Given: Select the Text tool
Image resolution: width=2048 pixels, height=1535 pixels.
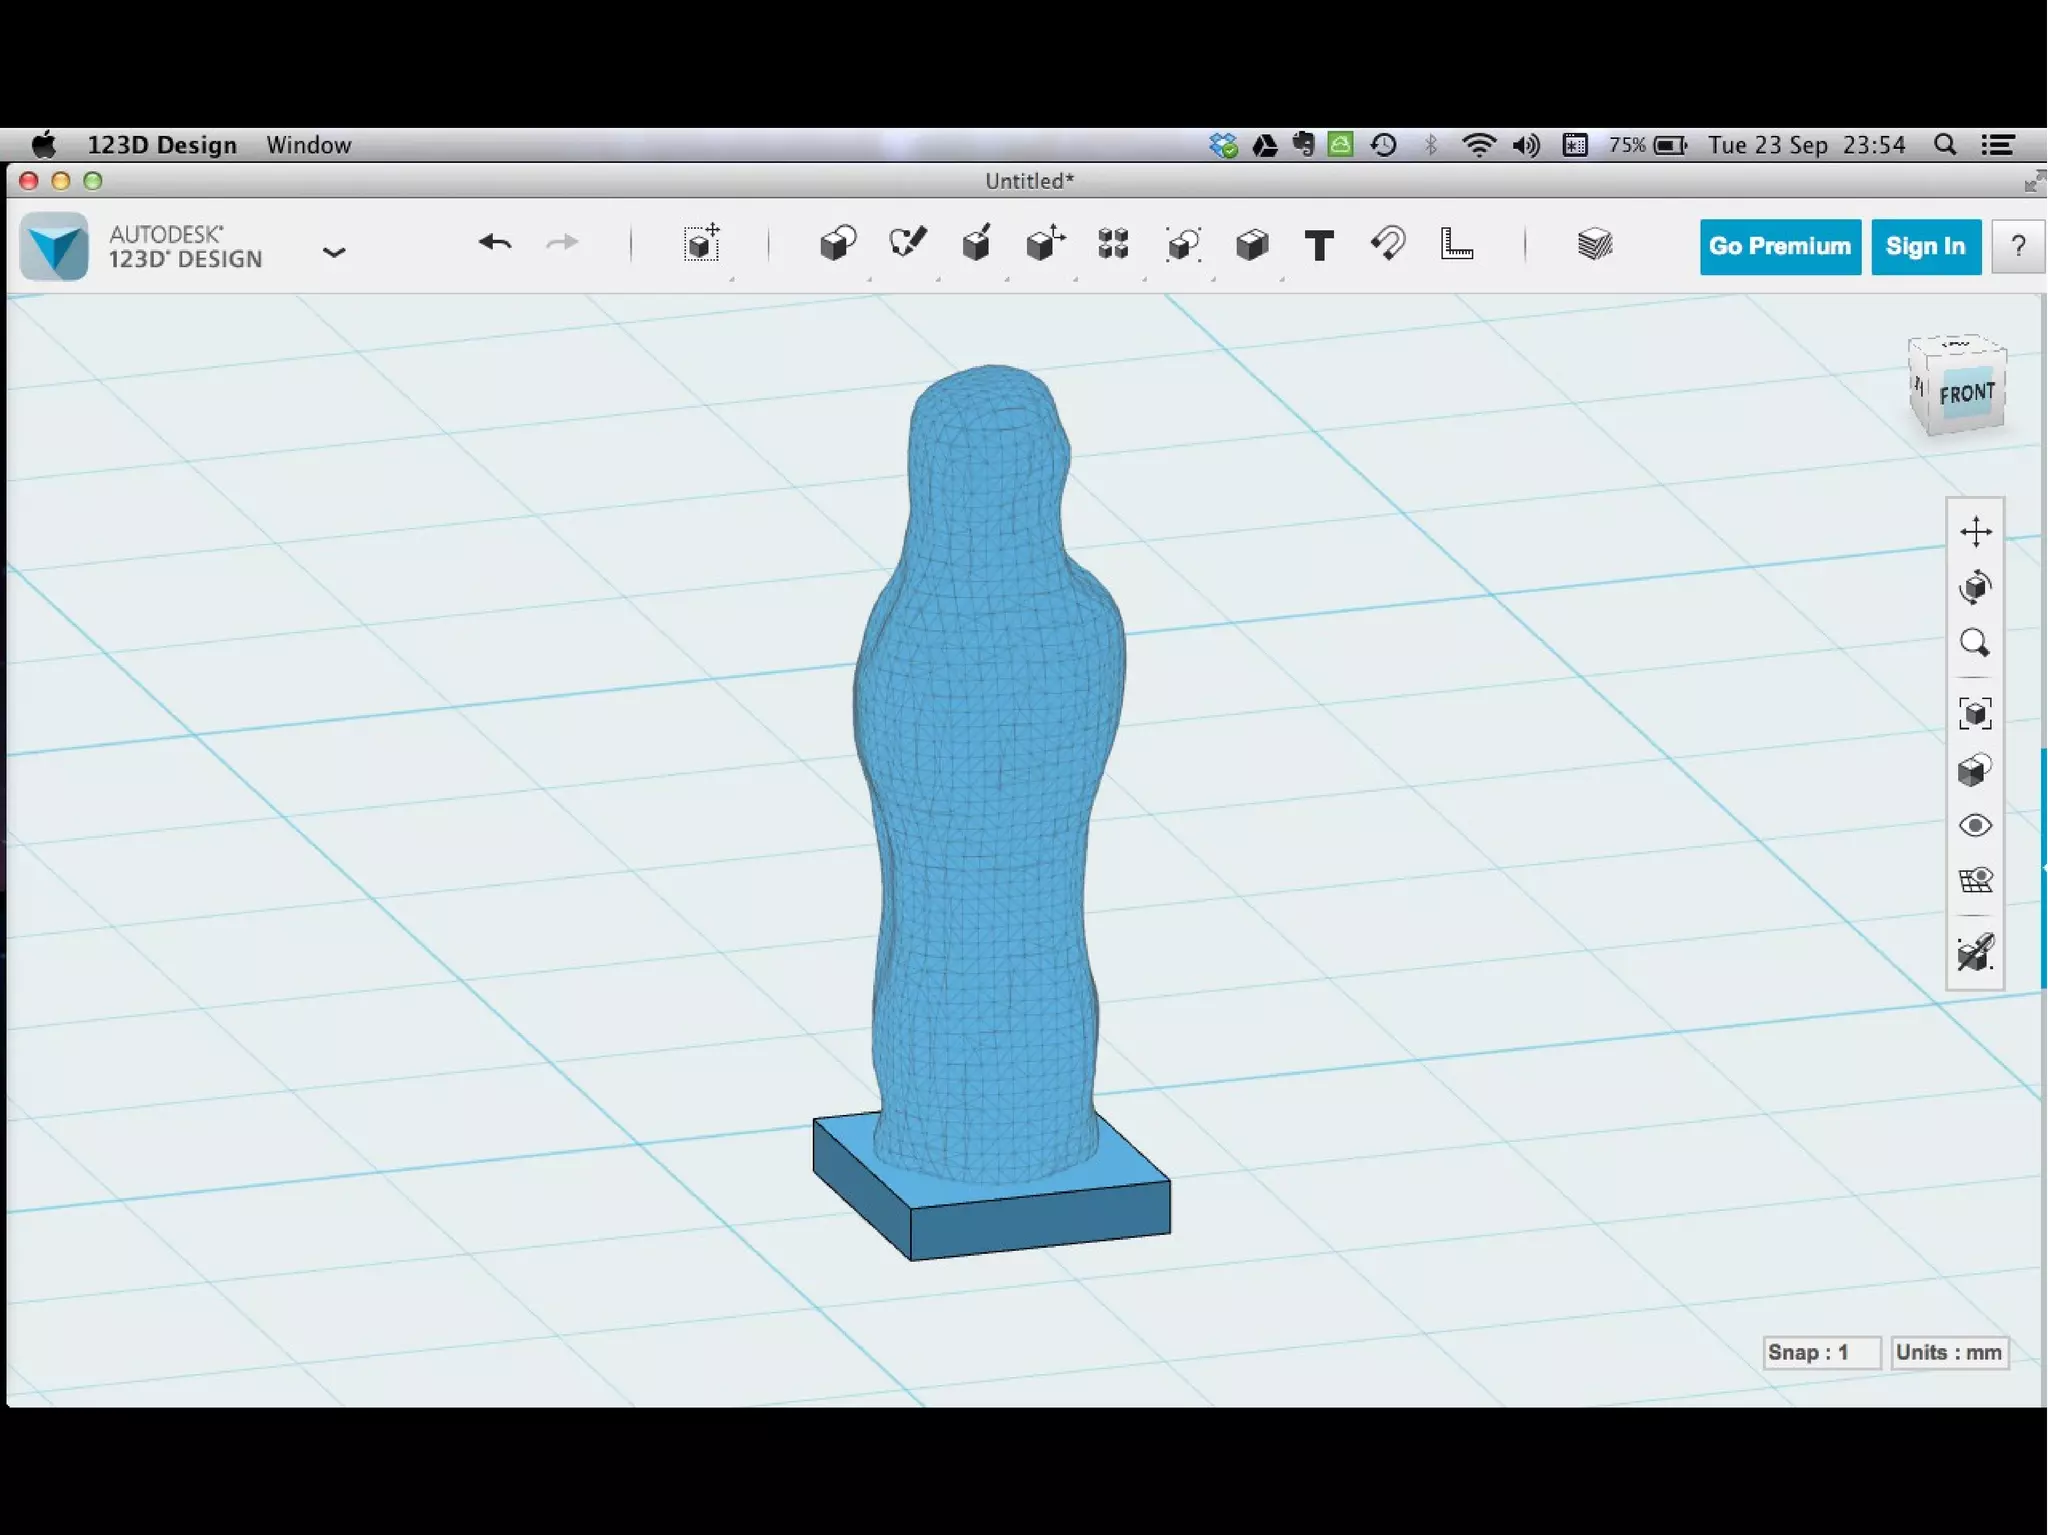Looking at the screenshot, I should [x=1319, y=245].
